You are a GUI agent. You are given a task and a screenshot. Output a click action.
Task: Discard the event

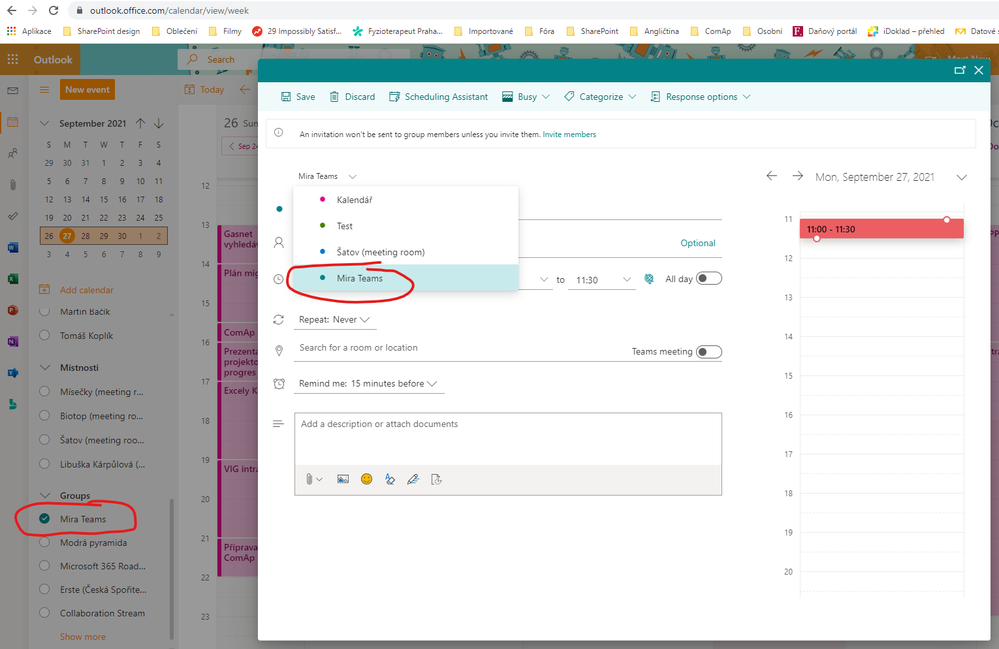coord(352,97)
